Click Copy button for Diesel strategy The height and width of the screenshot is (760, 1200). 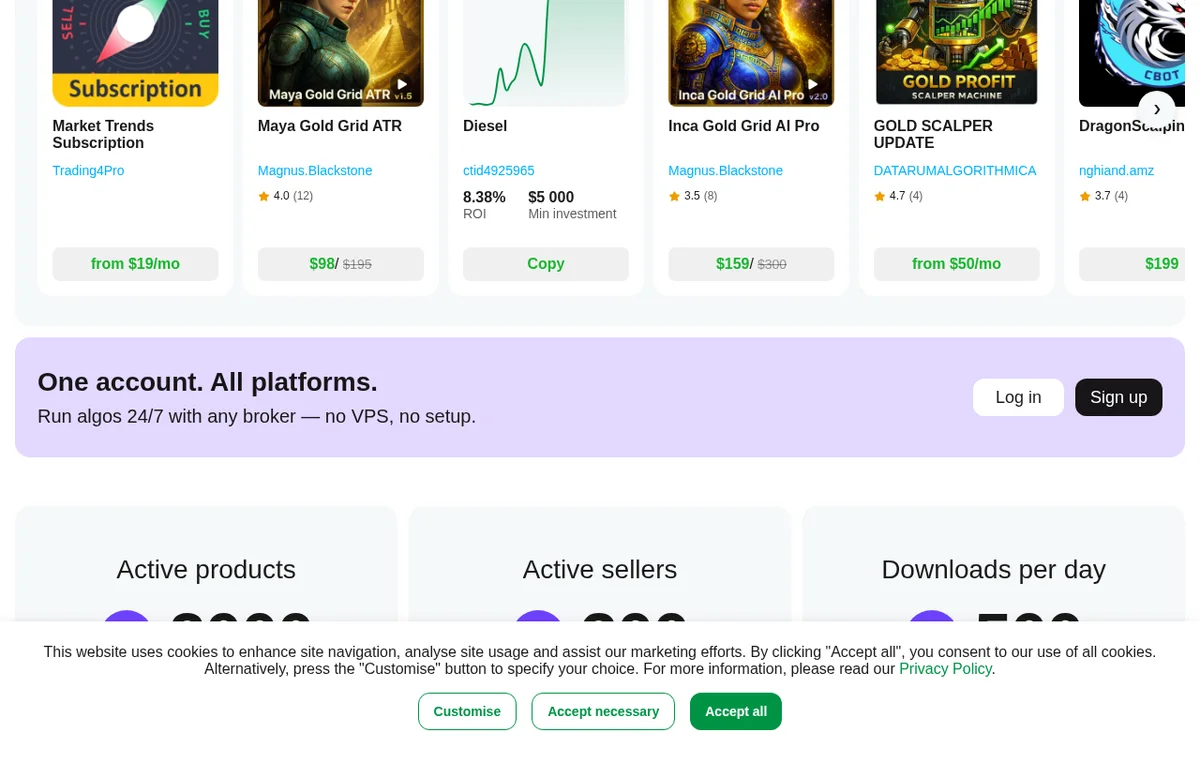(546, 264)
